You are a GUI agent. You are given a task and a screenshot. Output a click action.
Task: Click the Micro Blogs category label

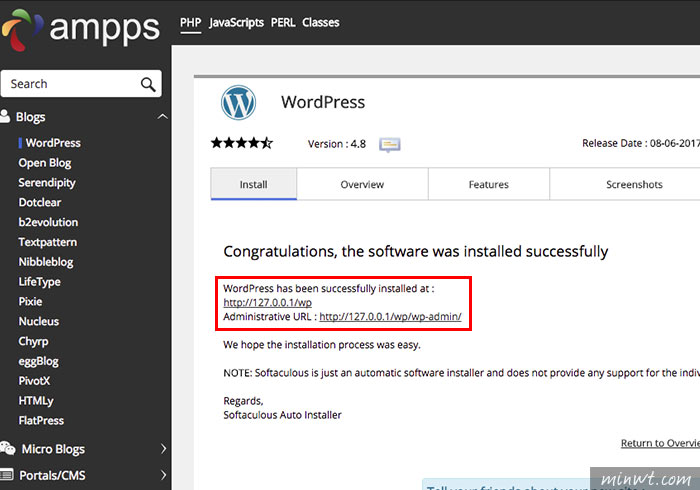[53, 449]
